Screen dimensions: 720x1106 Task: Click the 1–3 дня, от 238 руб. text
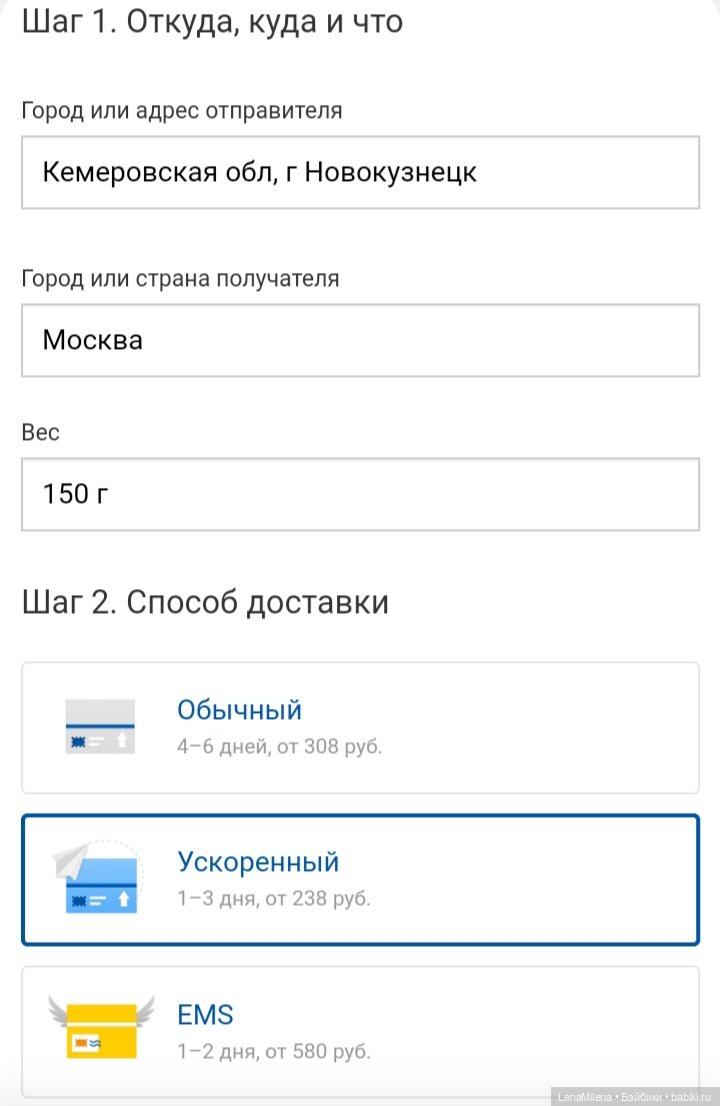pos(273,898)
